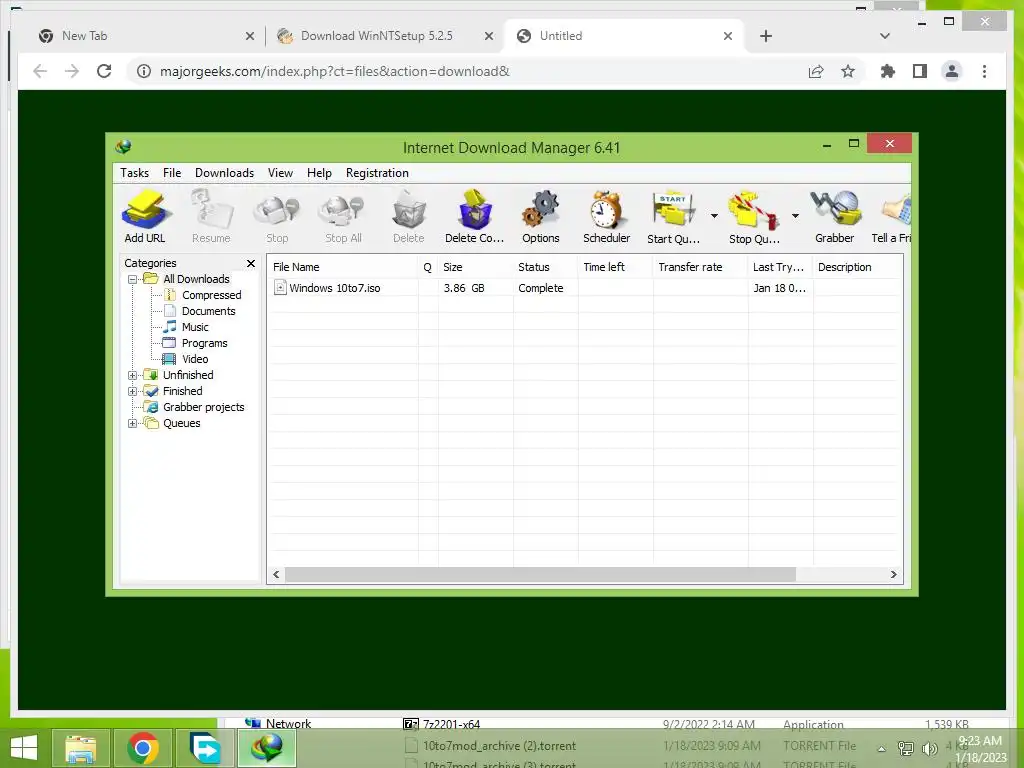Sort by Last Try column header

(780, 267)
